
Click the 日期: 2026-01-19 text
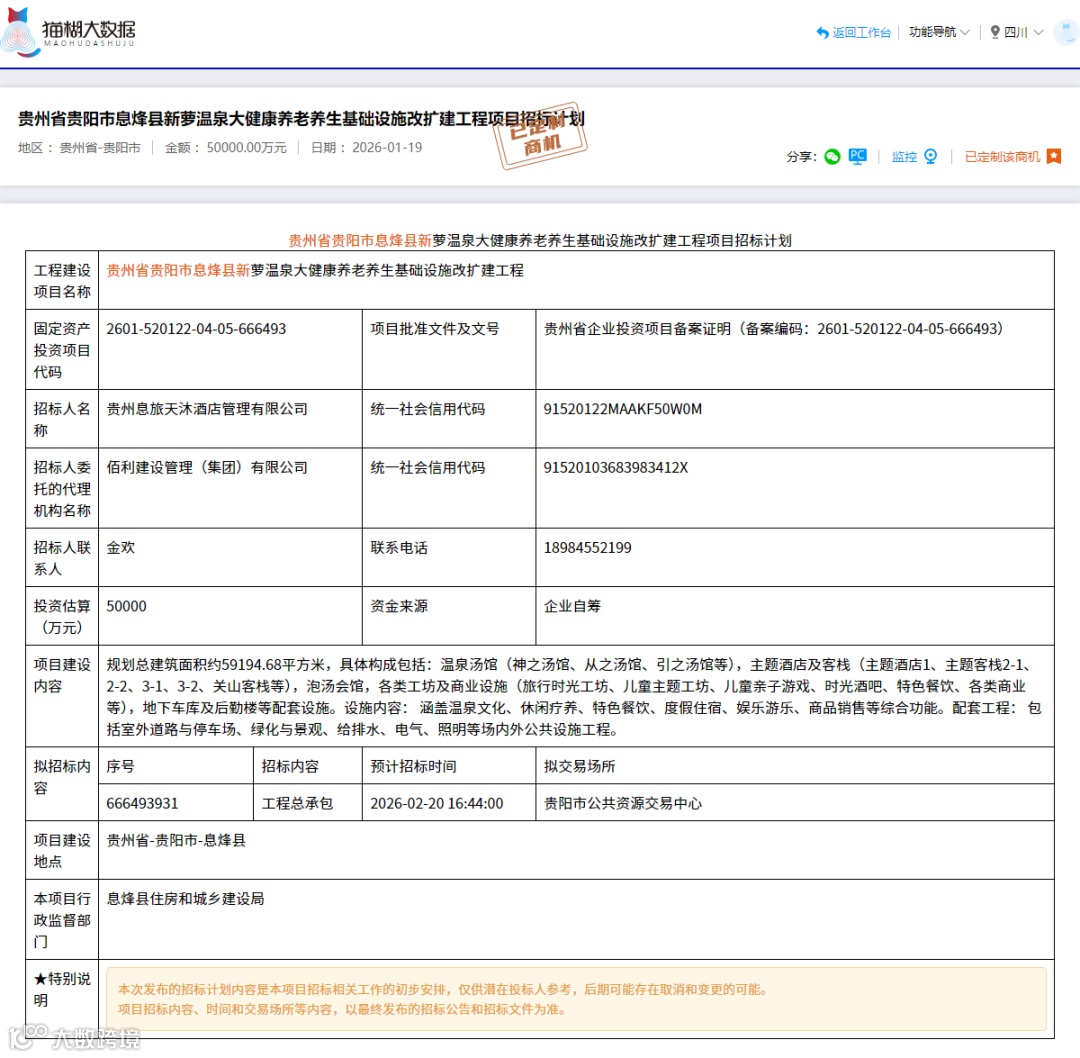(x=366, y=148)
